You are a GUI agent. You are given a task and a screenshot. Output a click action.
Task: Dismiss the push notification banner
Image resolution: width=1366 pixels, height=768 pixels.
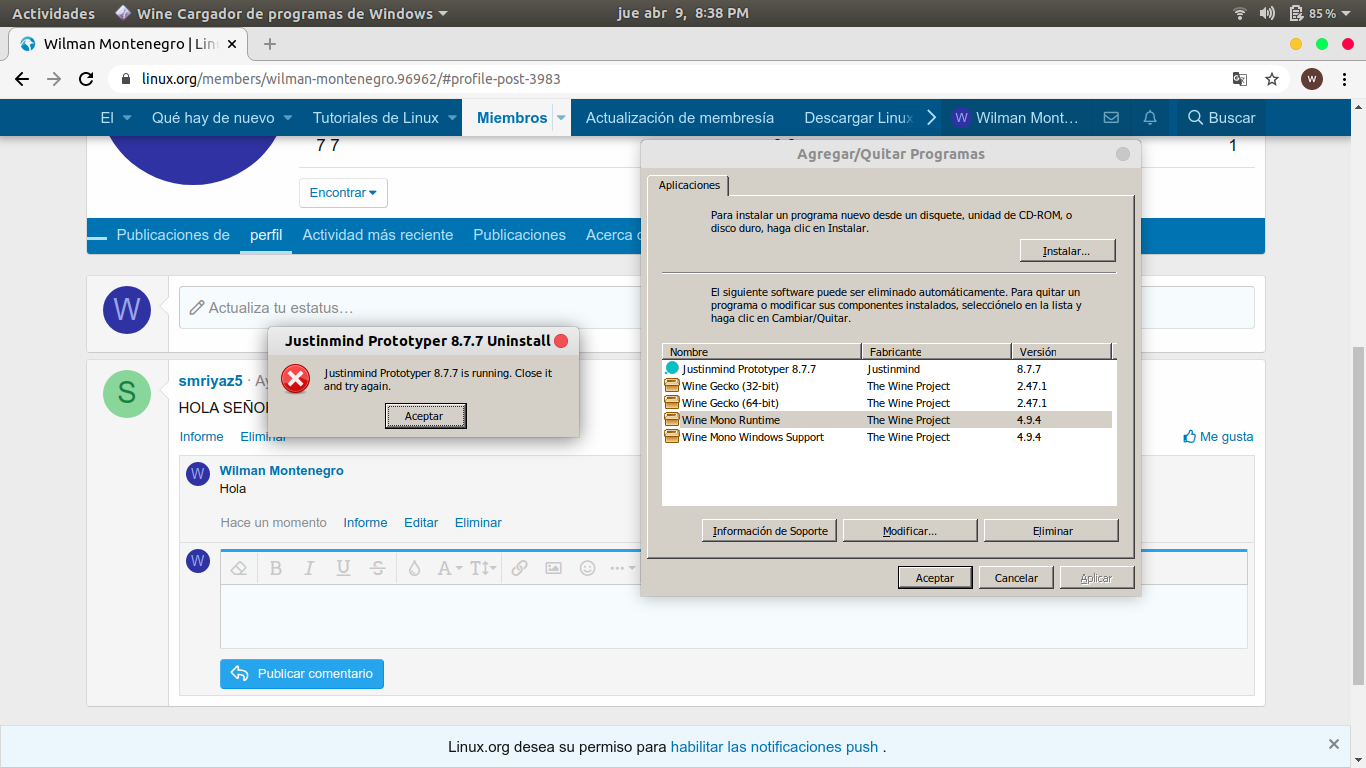(x=1334, y=744)
